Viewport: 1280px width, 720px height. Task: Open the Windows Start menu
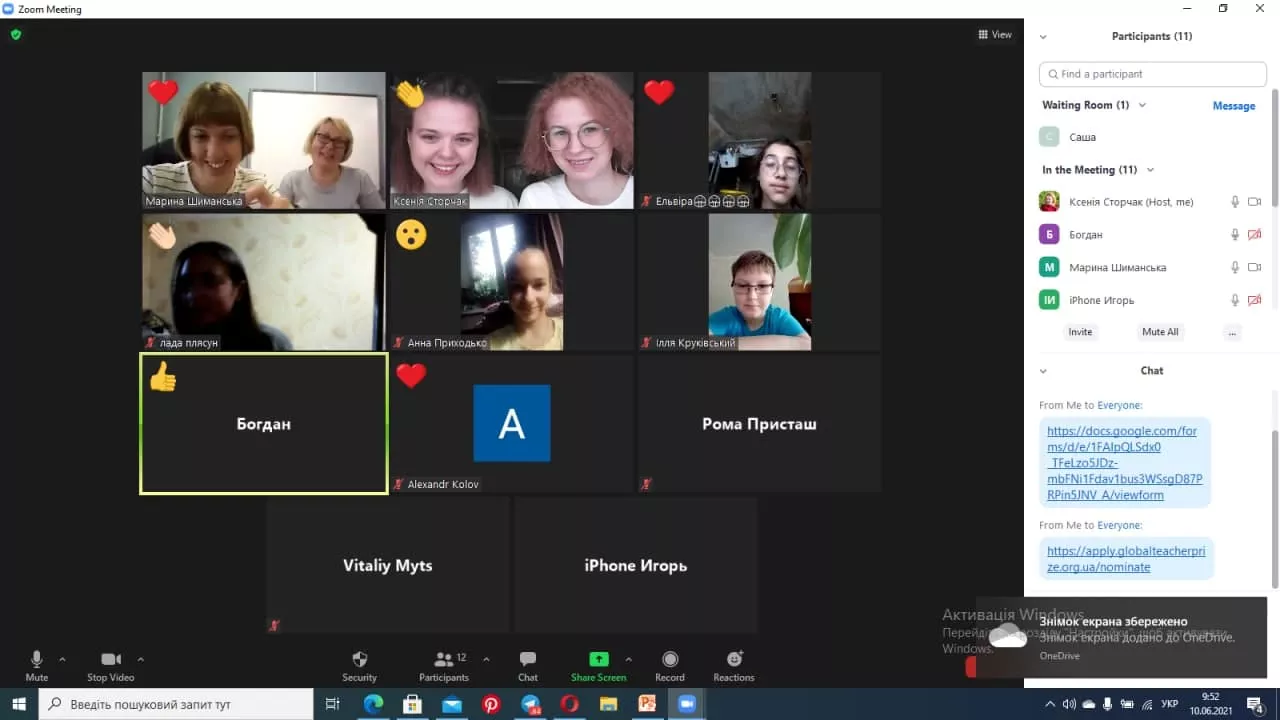[x=19, y=704]
